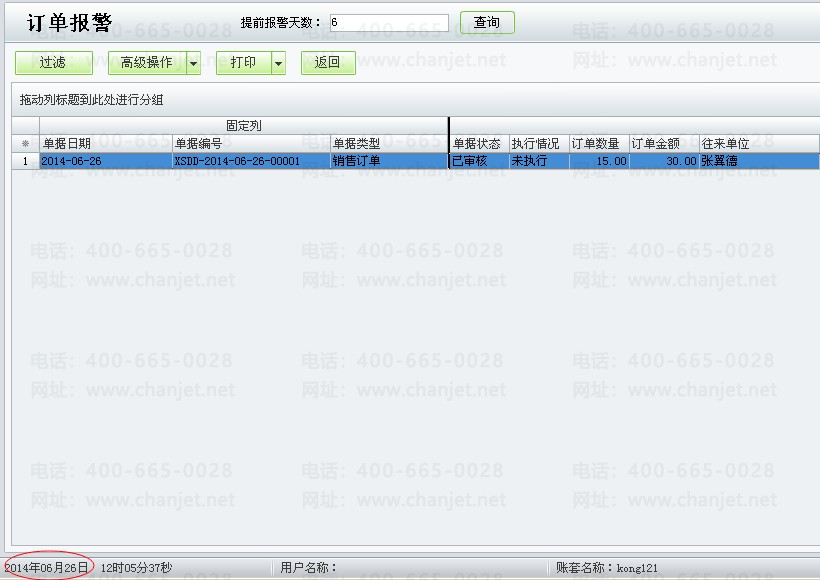This screenshot has width=820, height=580.
Task: Sort by the 订单金额 column header
Action: click(x=663, y=143)
